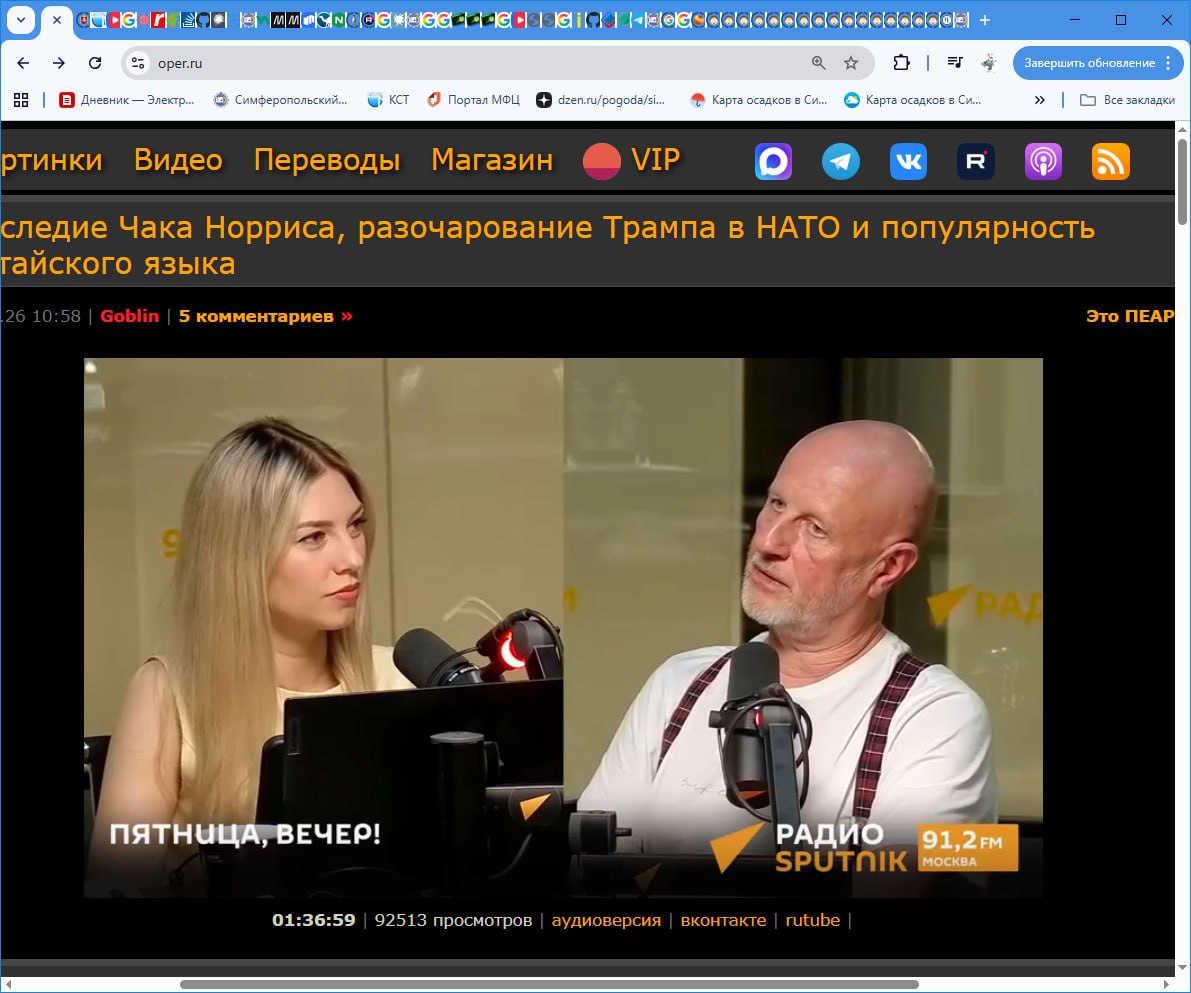Open the MAX messenger icon

[x=773, y=161]
